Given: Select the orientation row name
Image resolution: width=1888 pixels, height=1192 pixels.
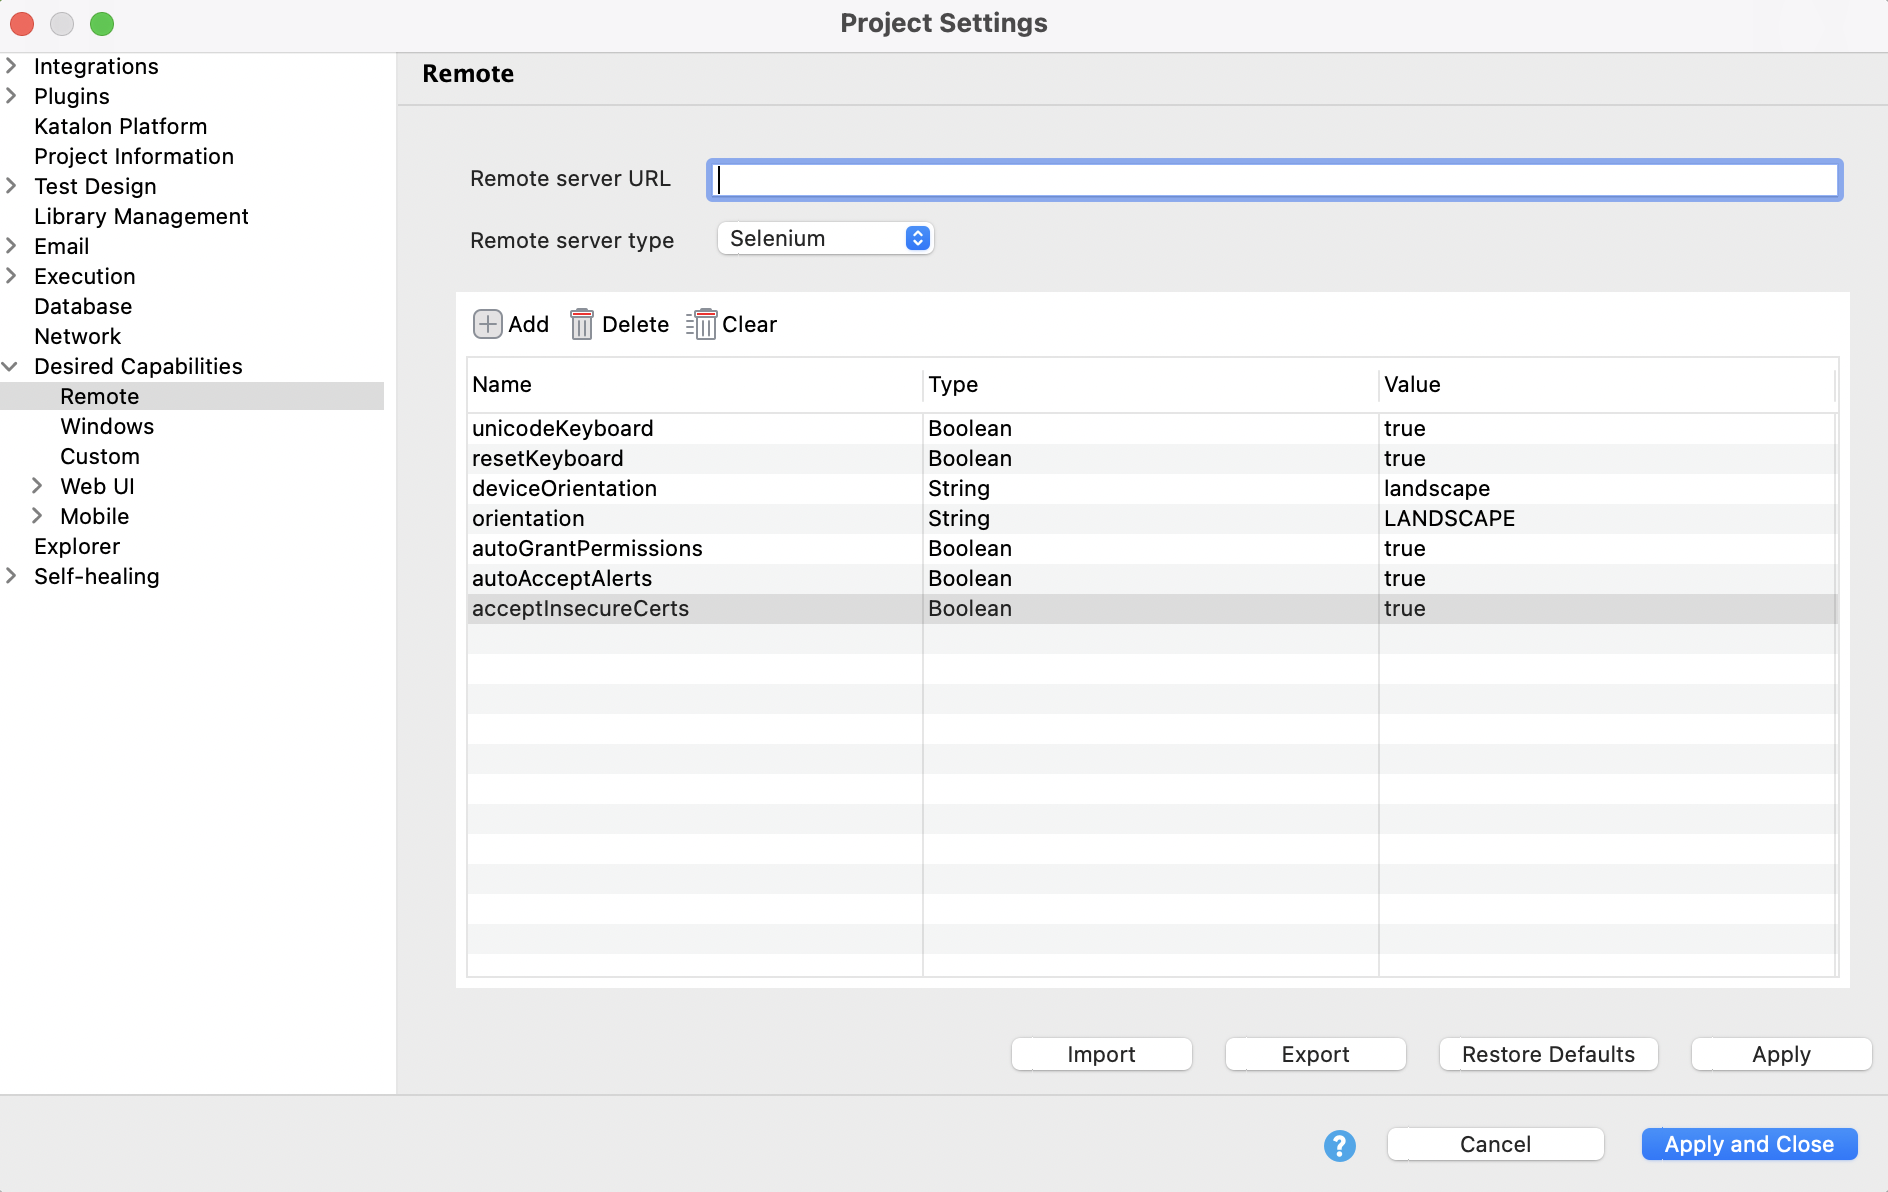Looking at the screenshot, I should [x=528, y=518].
